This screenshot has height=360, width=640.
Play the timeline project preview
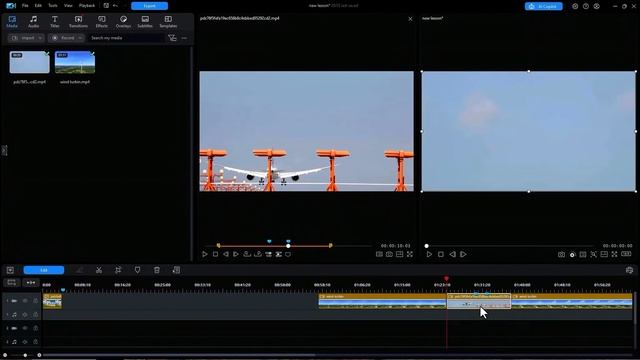point(429,254)
